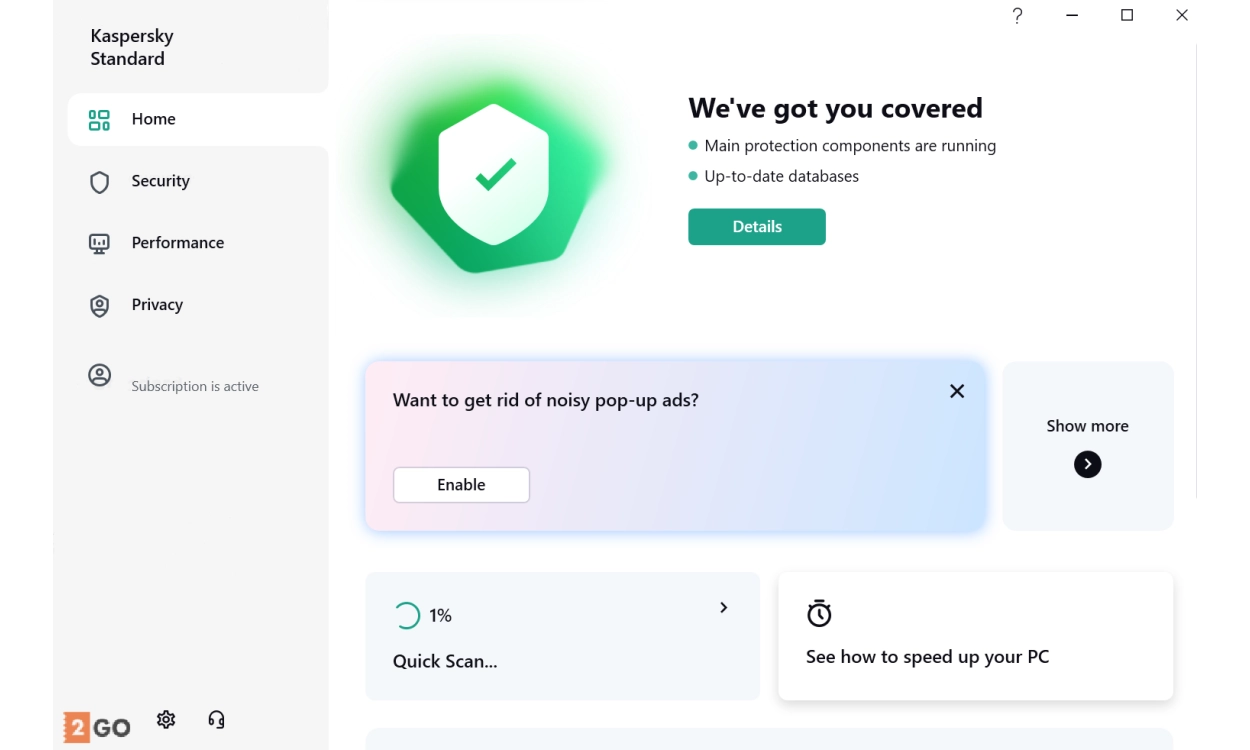Click the Performance monitor icon in sidebar
This screenshot has width=1250, height=750.
pyautogui.click(x=99, y=243)
